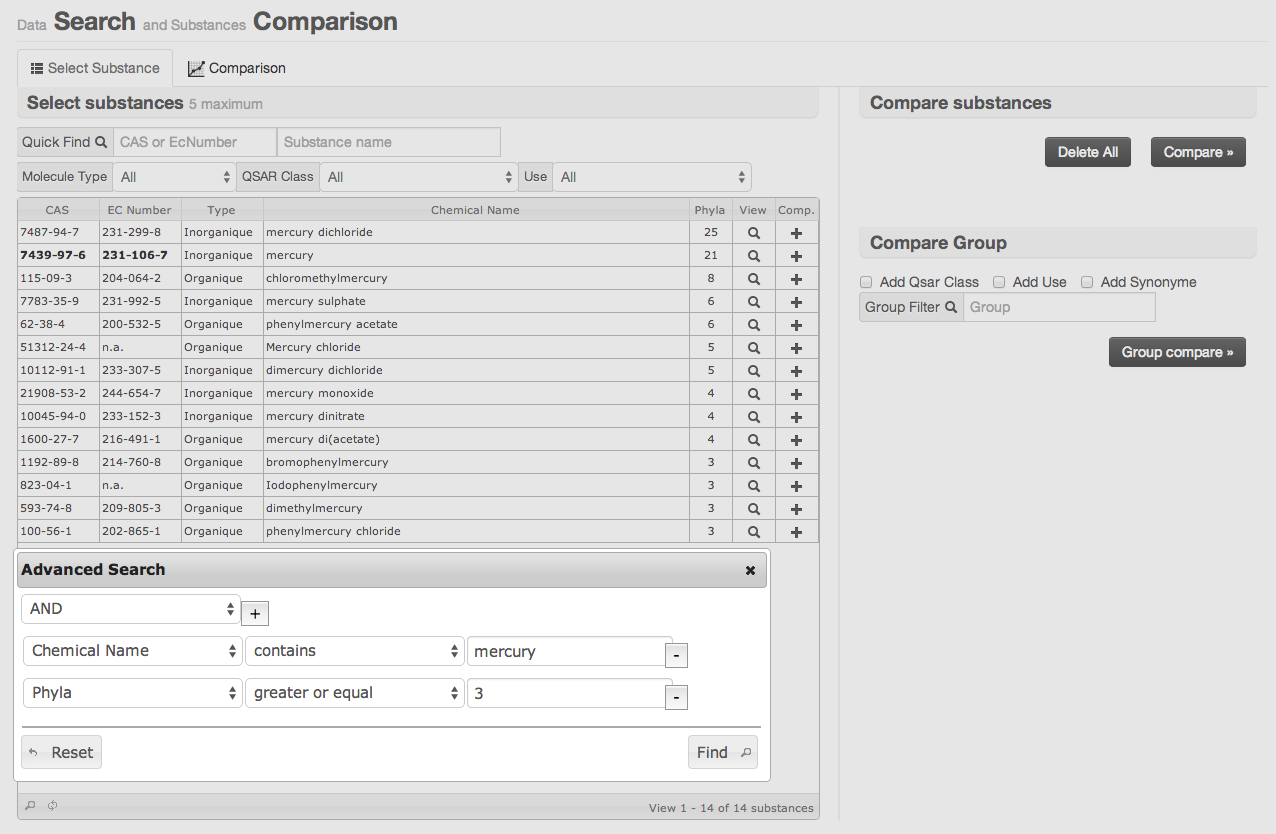Open the AND group operator dropdown
The height and width of the screenshot is (834, 1276).
(131, 609)
